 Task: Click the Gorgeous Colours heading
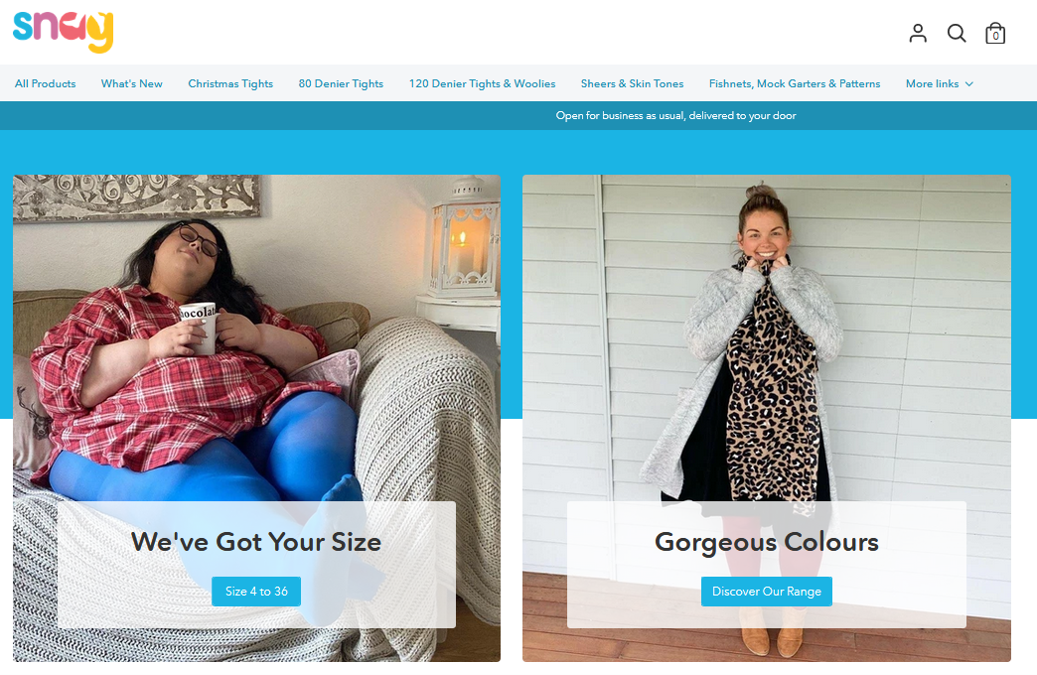767,542
